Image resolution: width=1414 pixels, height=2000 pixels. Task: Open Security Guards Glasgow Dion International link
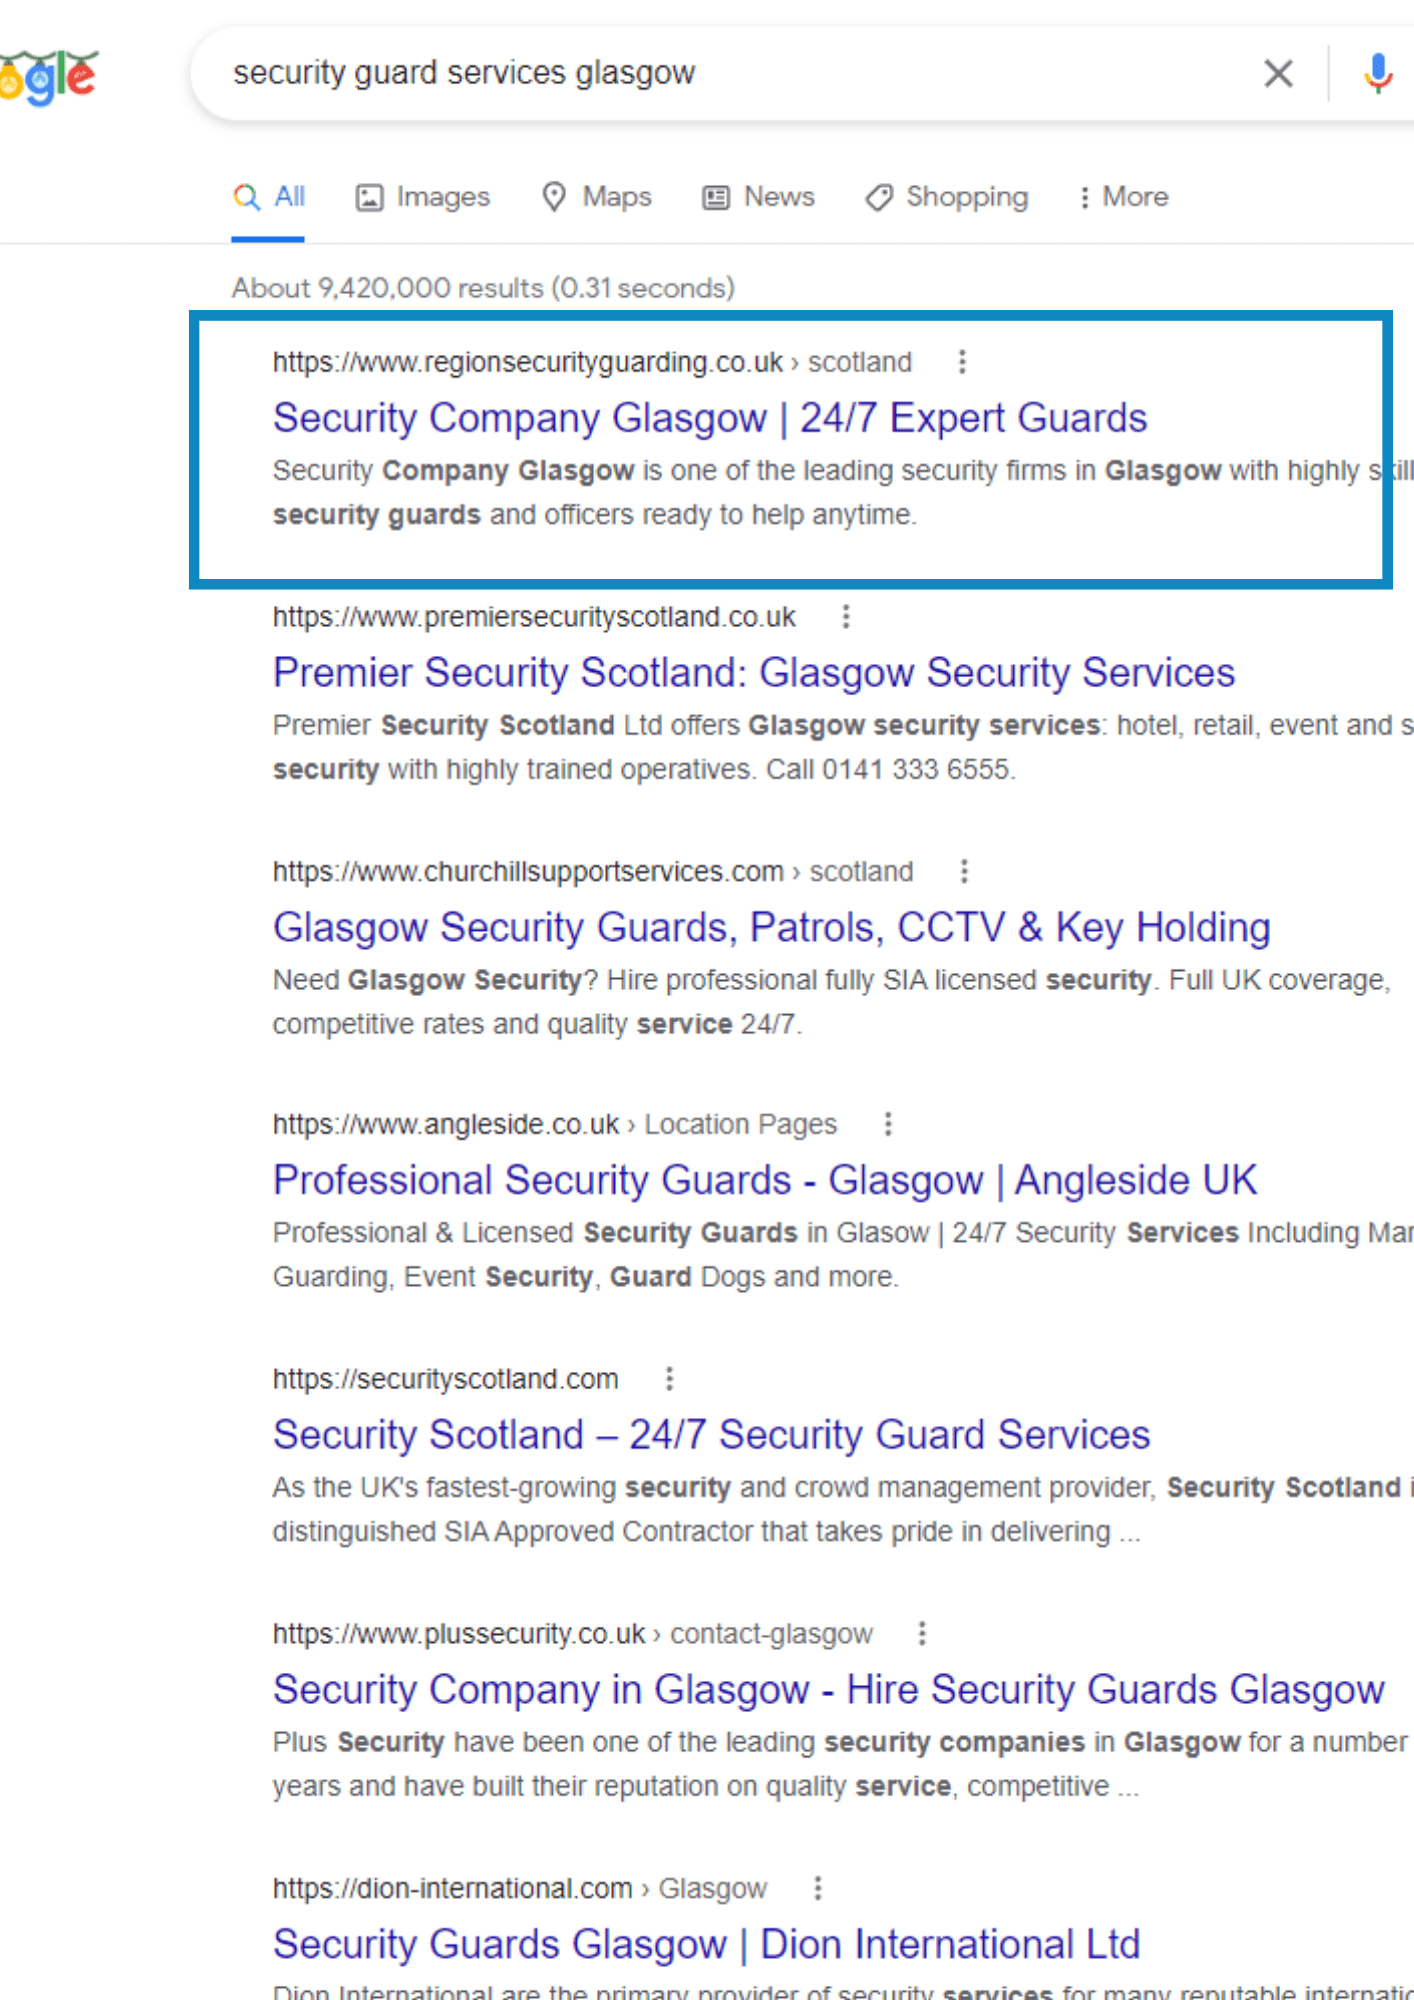point(707,1944)
